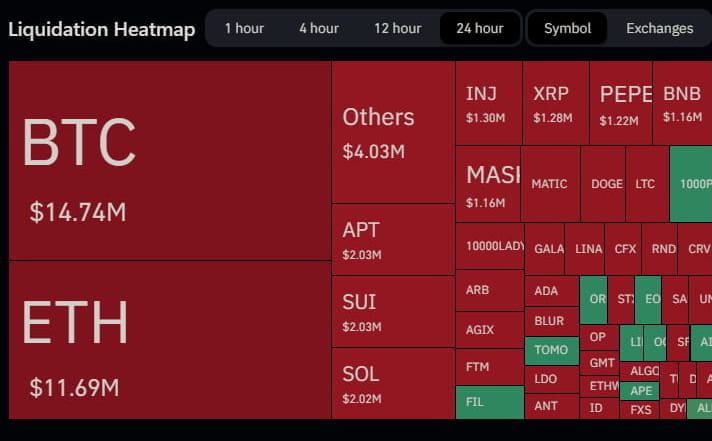Select the 4 hour timeframe tab
This screenshot has height=441, width=712.
(x=319, y=28)
